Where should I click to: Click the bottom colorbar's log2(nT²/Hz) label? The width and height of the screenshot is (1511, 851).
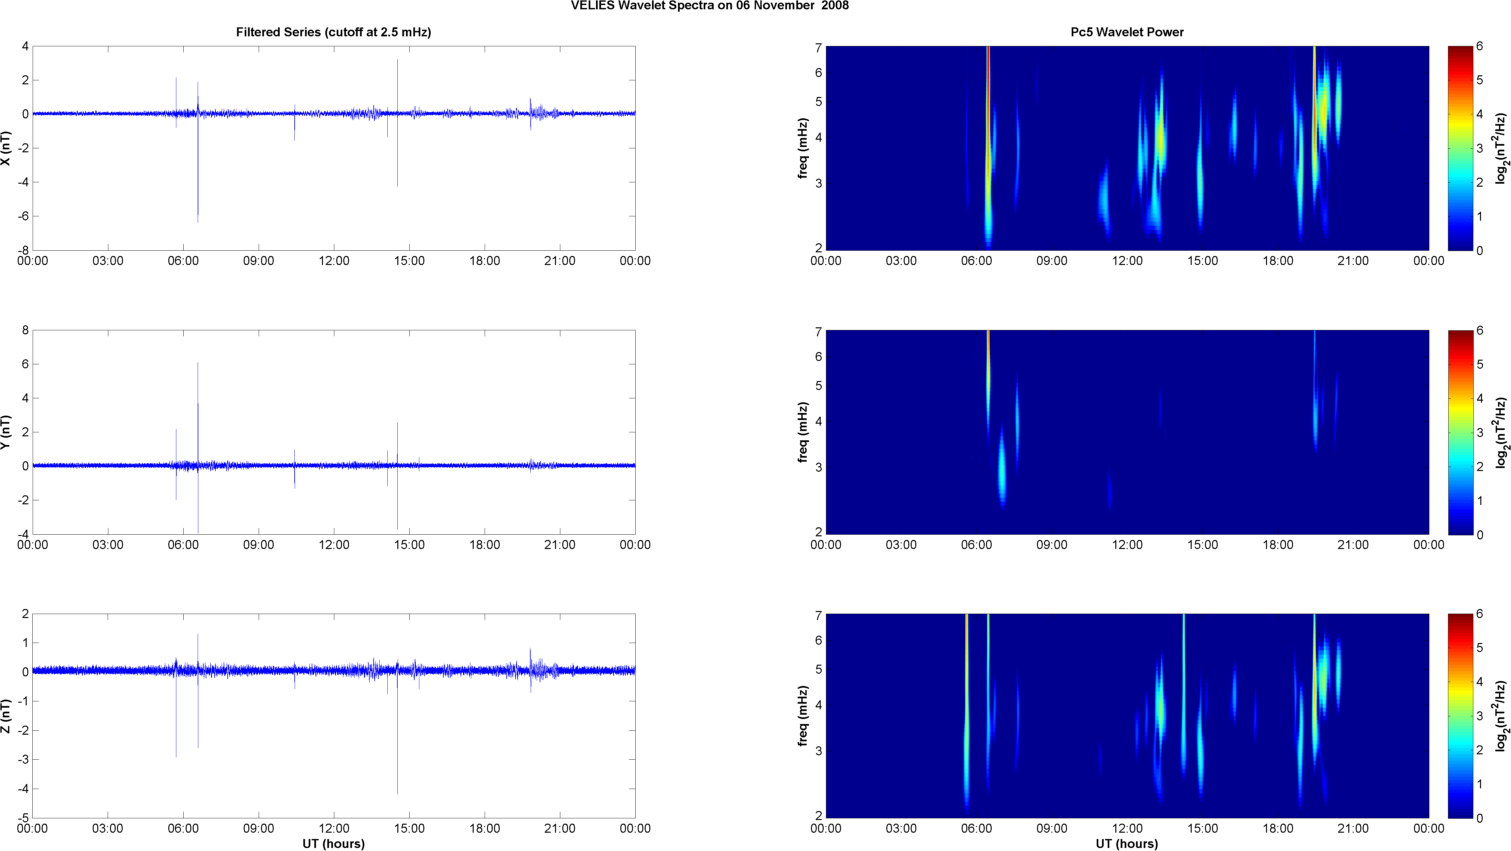pyautogui.click(x=1500, y=716)
